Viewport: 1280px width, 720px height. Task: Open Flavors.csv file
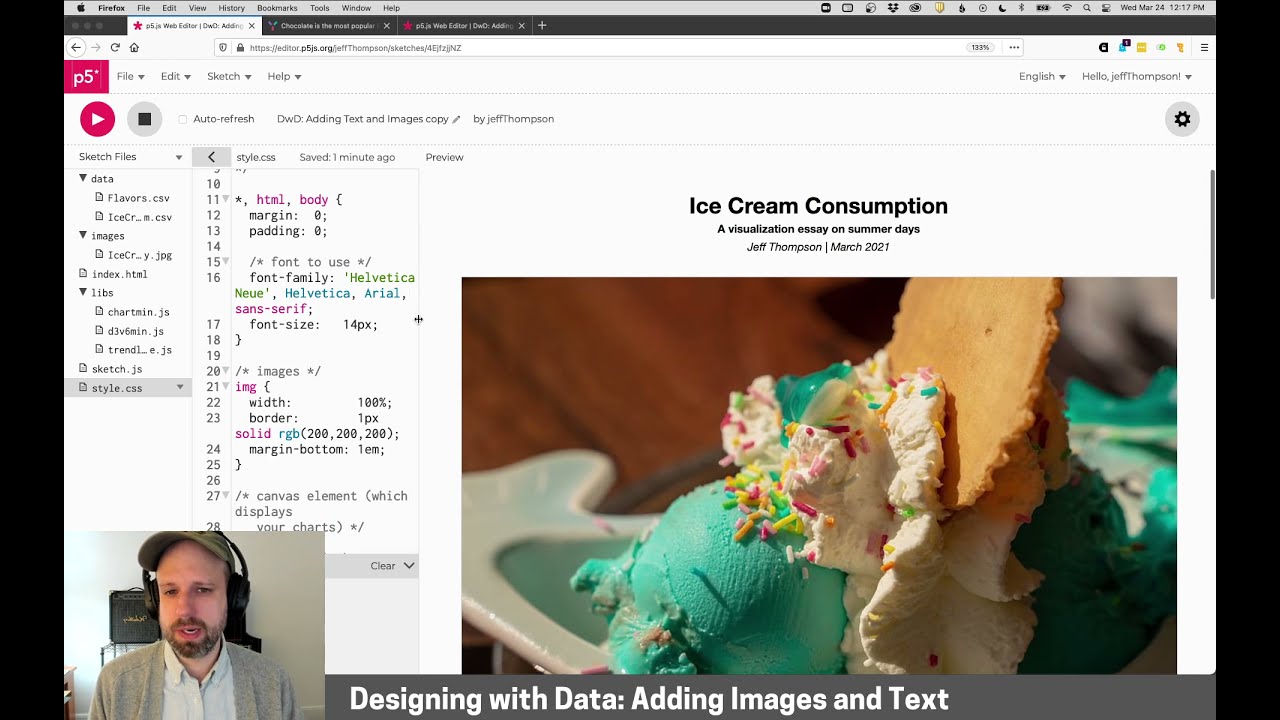[139, 198]
